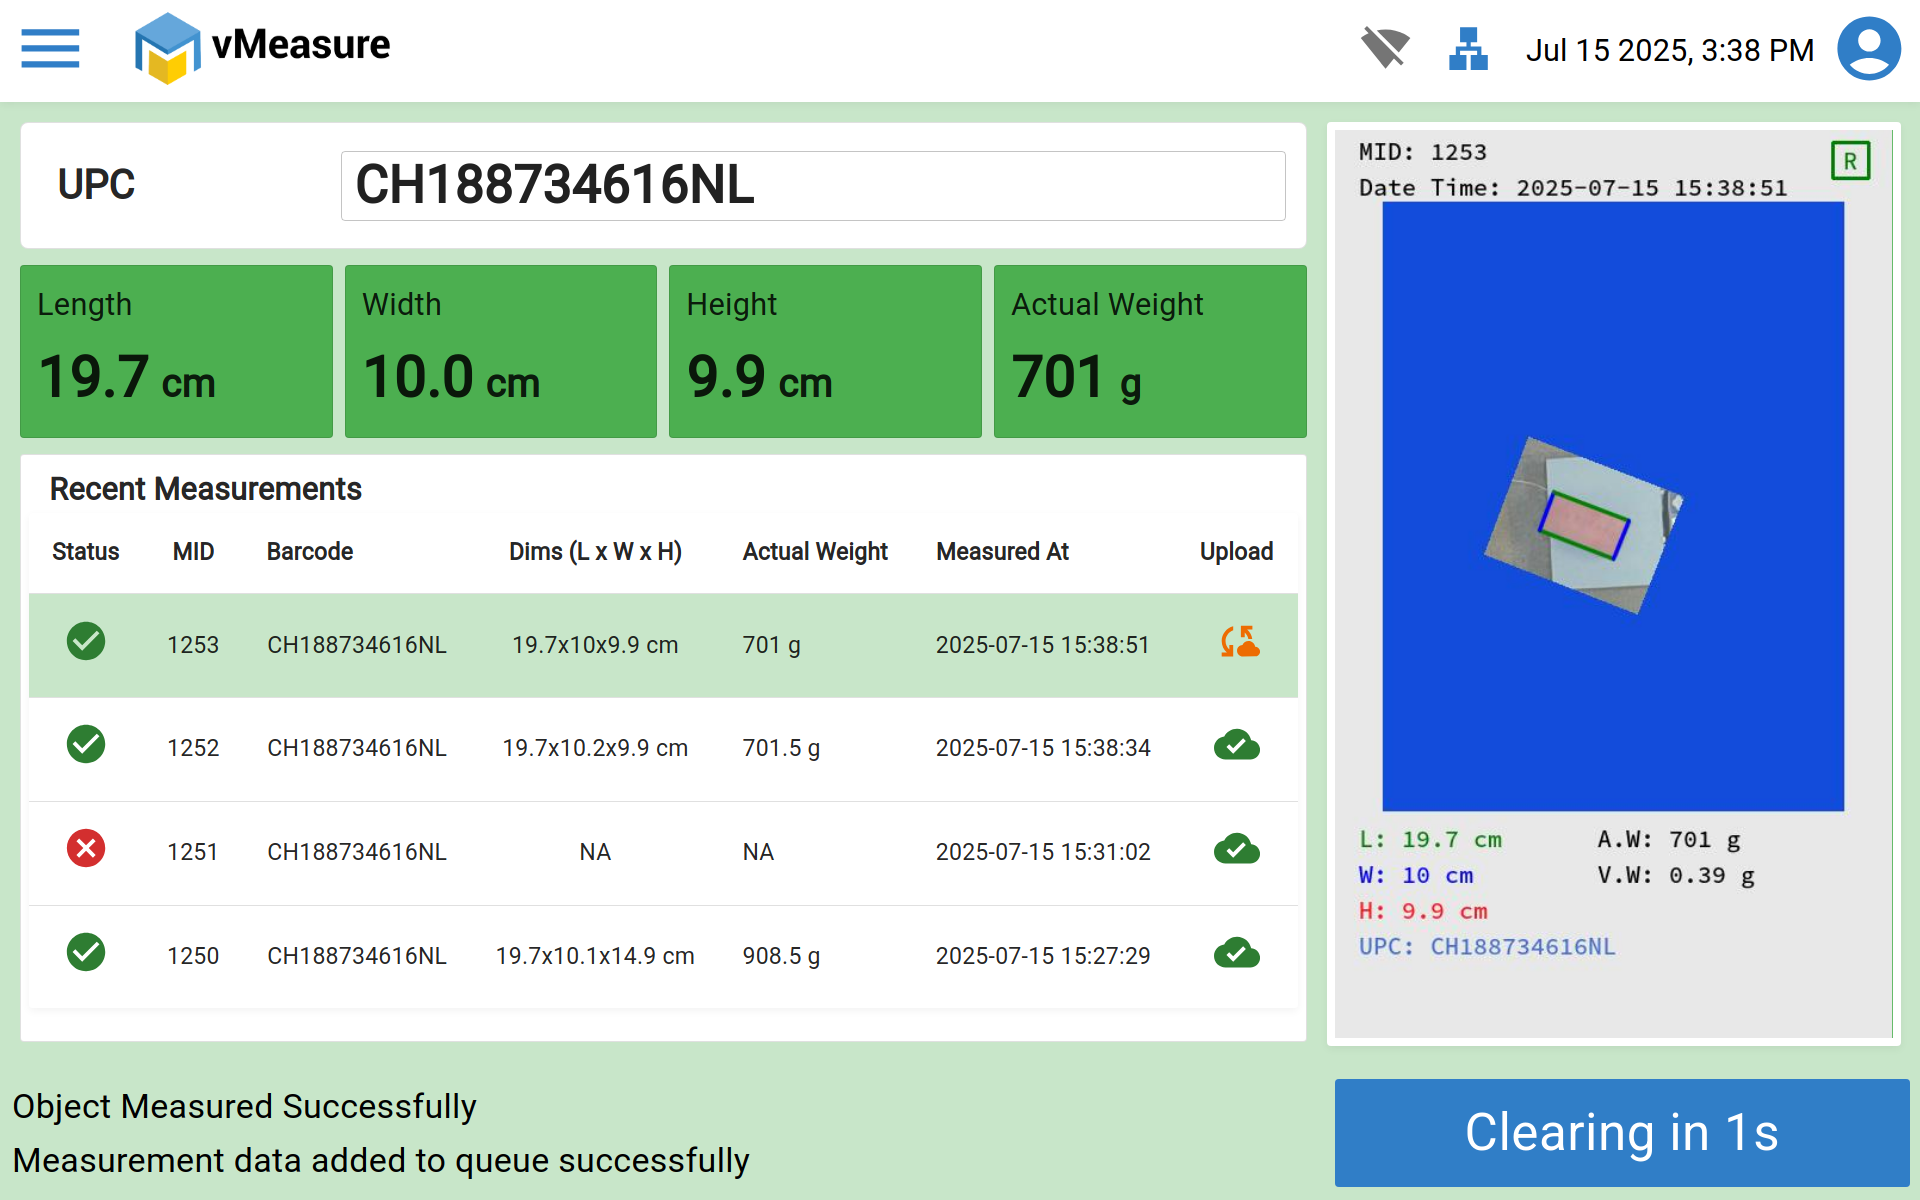
Task: Click orange upload pending icon for 1253
Action: click(x=1239, y=642)
